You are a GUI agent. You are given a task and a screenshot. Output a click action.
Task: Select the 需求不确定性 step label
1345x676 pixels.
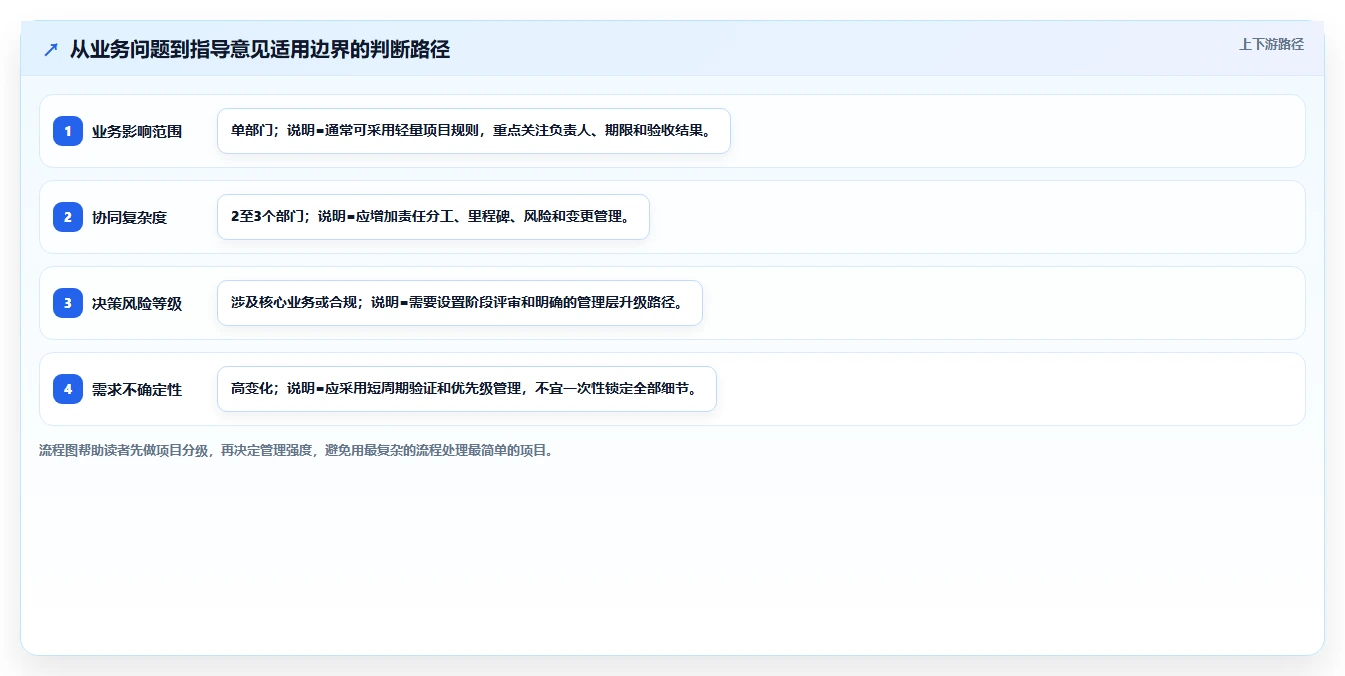137,389
